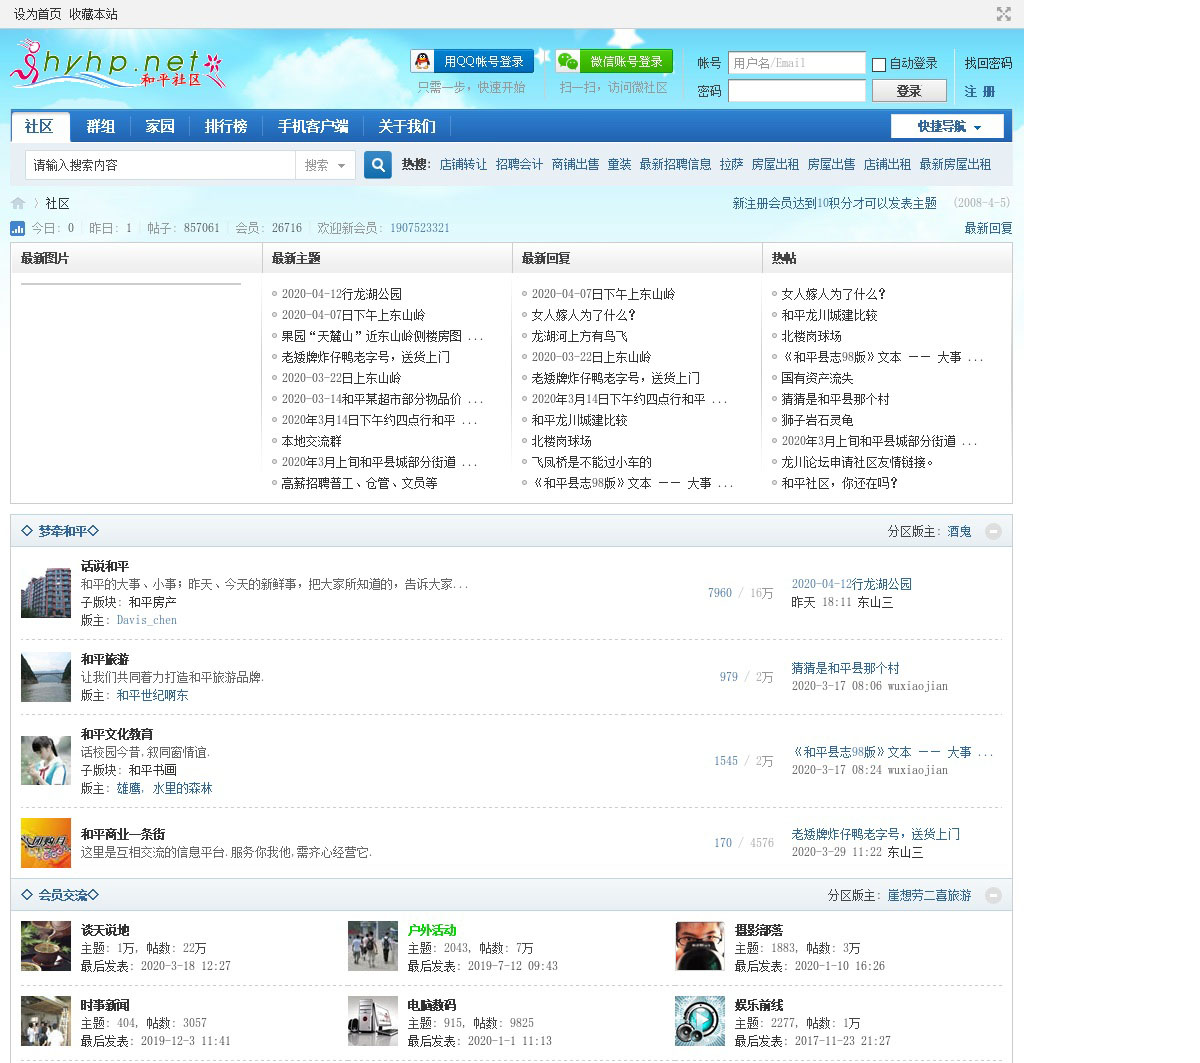Click the 设为首页 link
Viewport: 1200px width, 1063px height.
pos(37,14)
